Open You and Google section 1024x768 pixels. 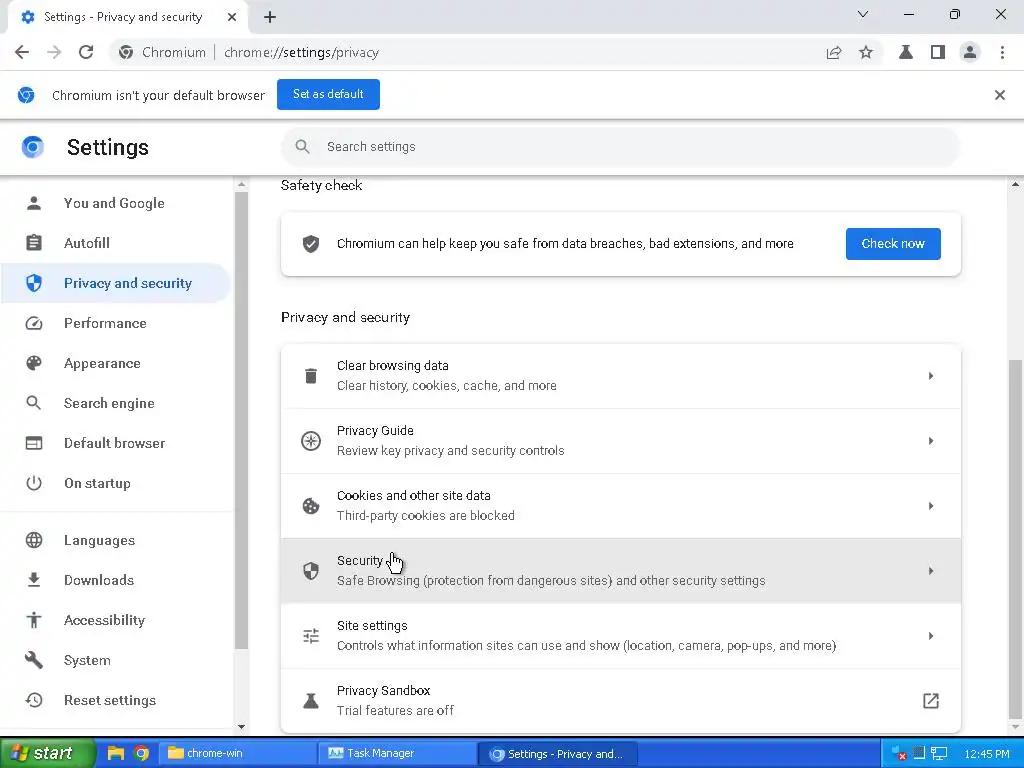coord(115,203)
